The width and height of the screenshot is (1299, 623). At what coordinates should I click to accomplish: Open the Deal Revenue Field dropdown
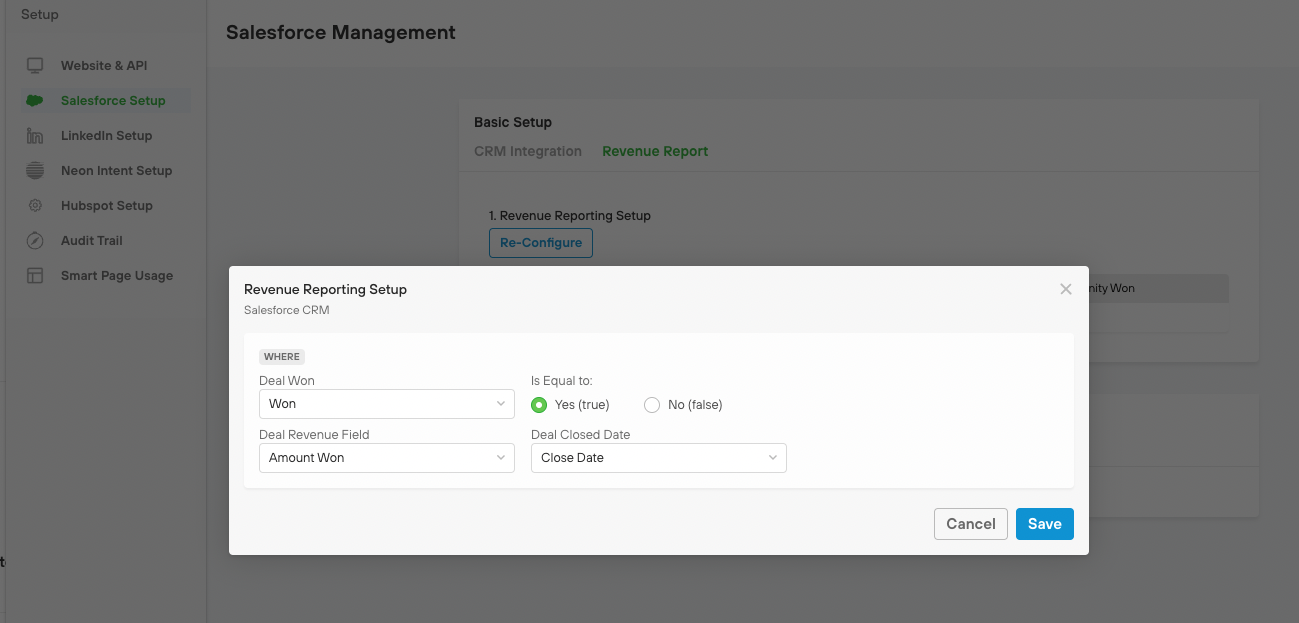[x=387, y=458]
